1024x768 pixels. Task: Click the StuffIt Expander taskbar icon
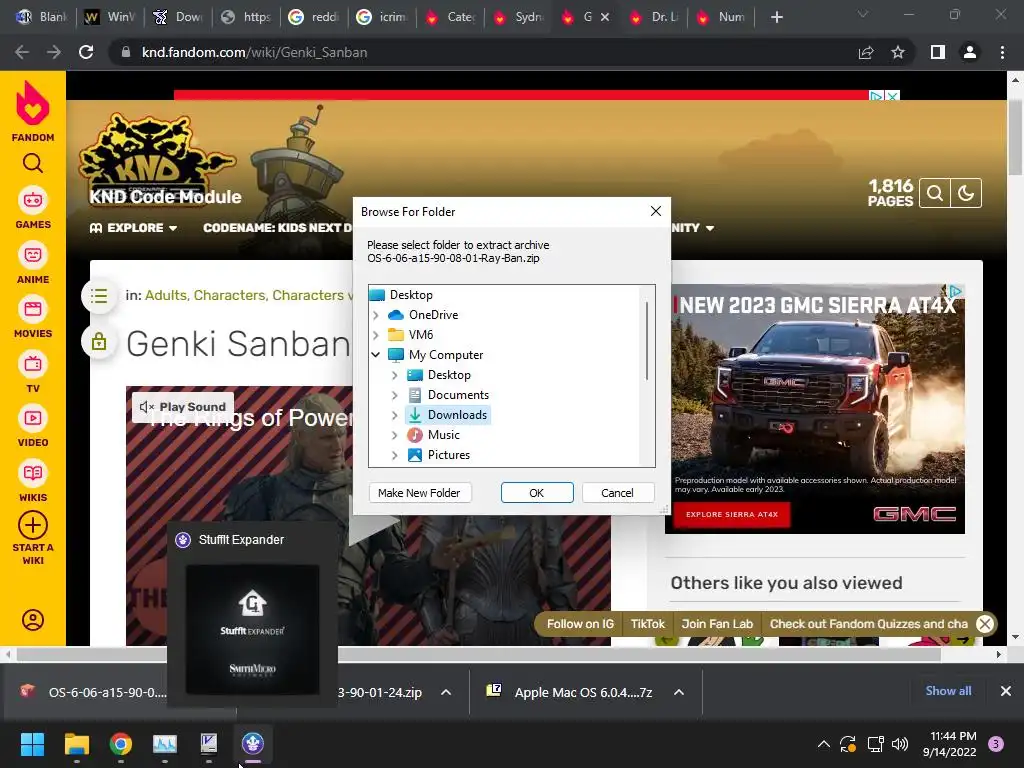[253, 744]
